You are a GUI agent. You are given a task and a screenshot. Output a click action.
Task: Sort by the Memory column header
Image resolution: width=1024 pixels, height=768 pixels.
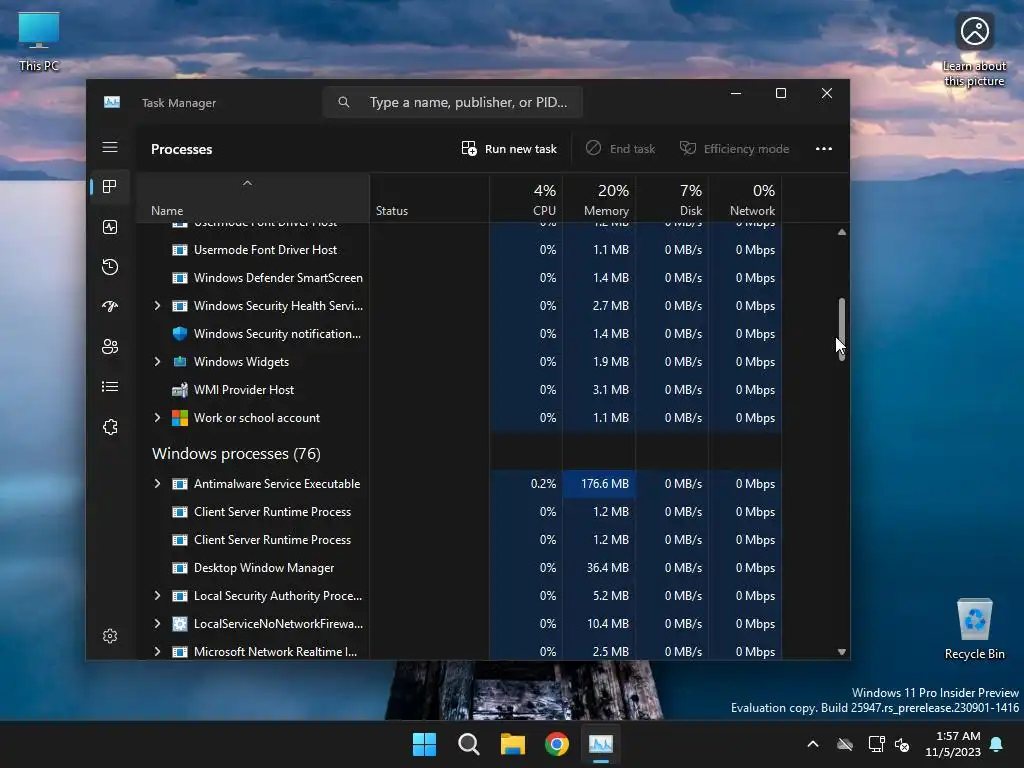point(599,198)
